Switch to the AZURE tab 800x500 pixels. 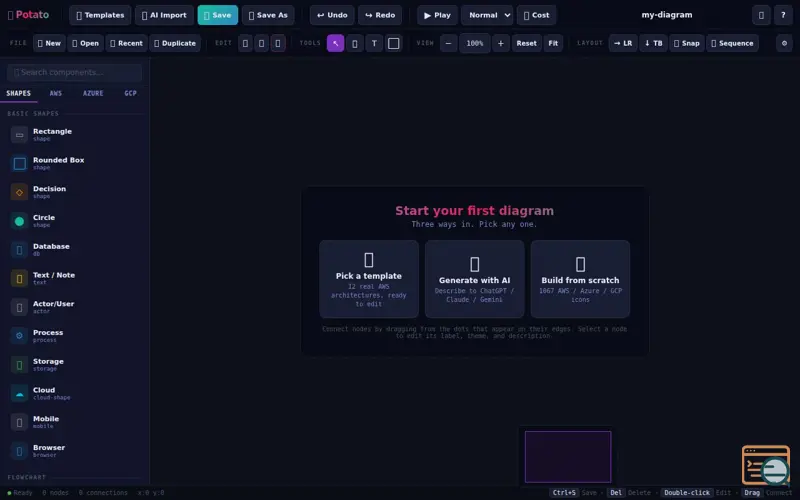click(x=93, y=93)
